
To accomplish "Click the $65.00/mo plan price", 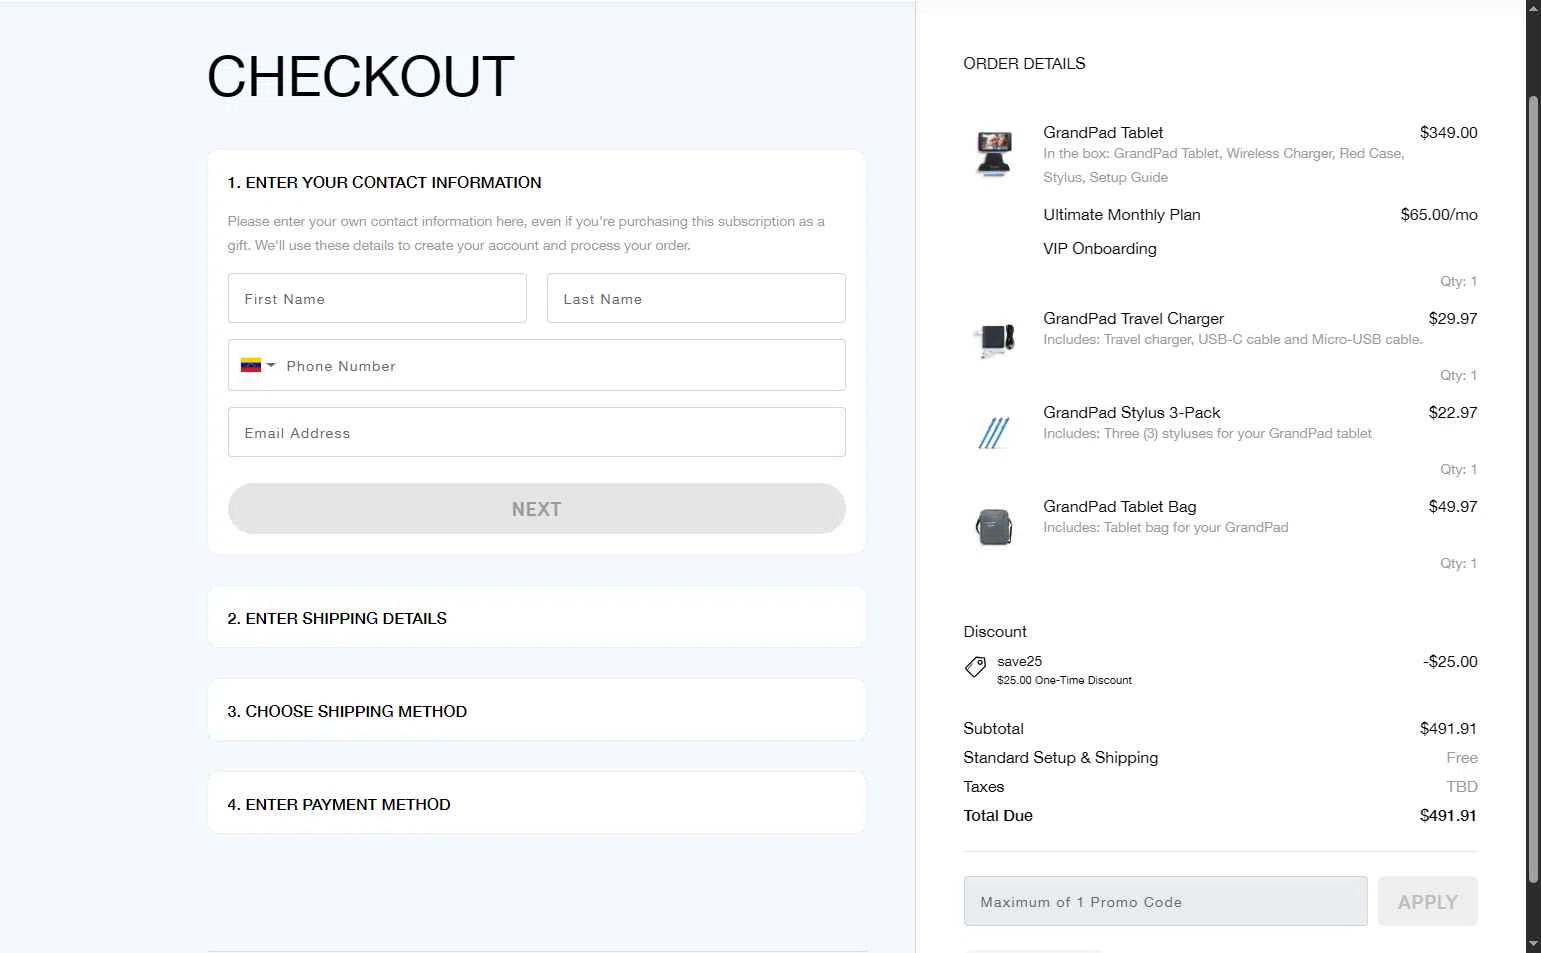I will point(1439,214).
